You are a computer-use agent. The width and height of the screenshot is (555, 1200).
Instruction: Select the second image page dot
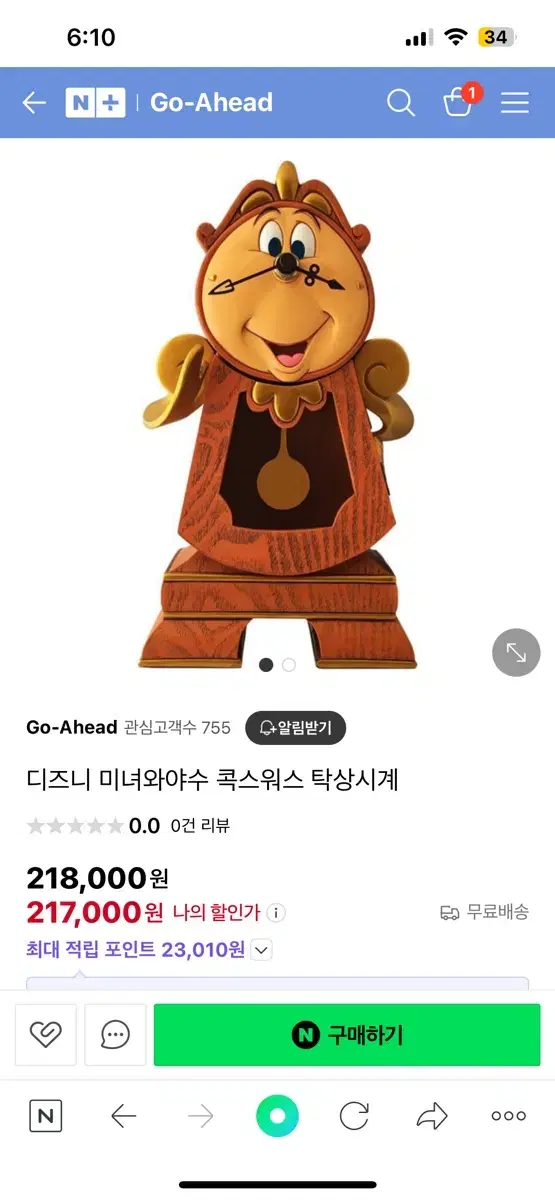click(289, 665)
